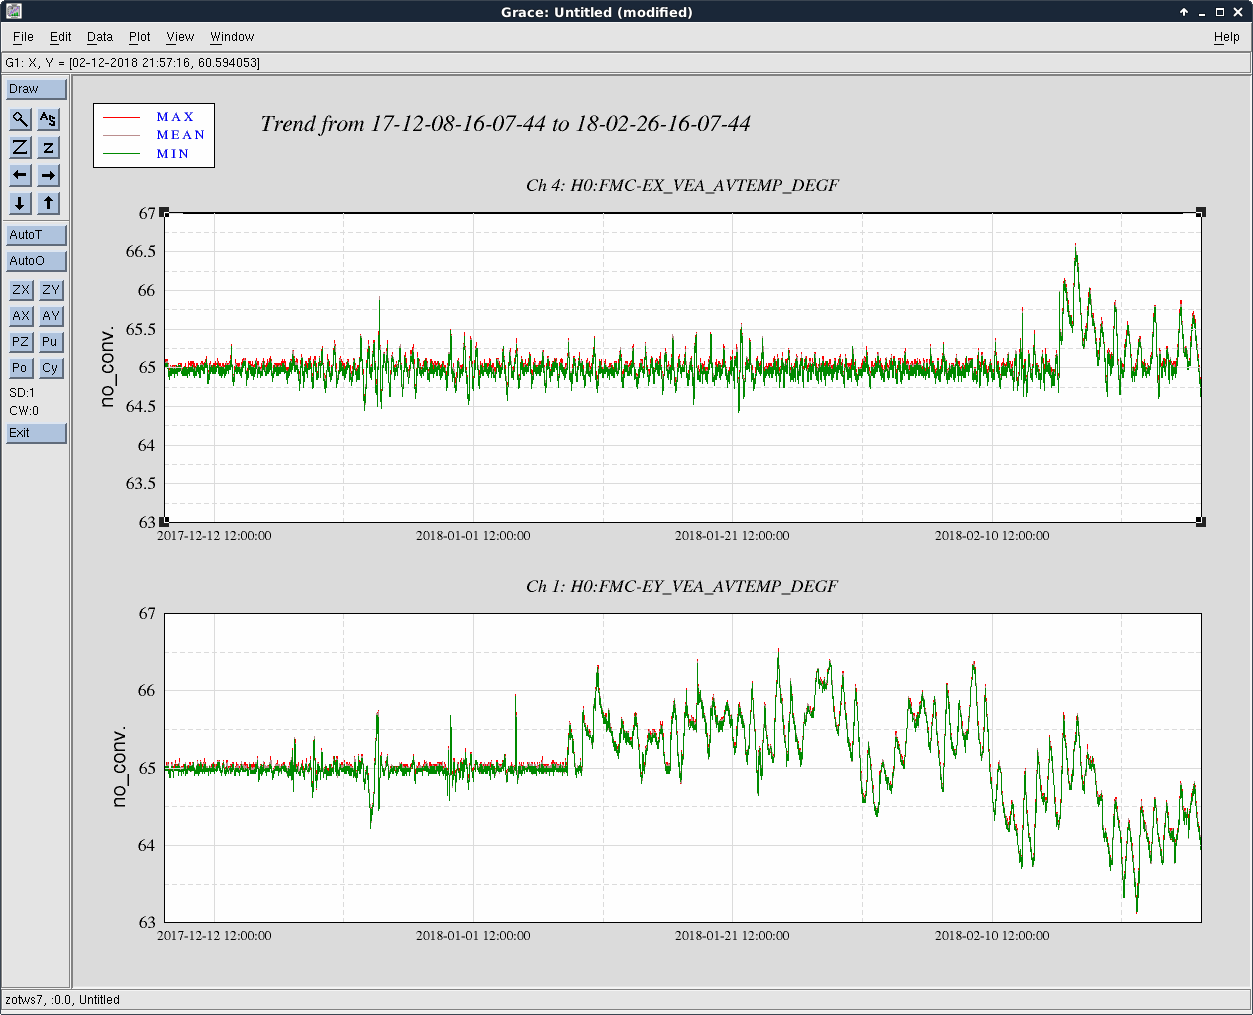The width and height of the screenshot is (1253, 1015).
Task: Select the magnifier zoom tool
Action: click(20, 119)
